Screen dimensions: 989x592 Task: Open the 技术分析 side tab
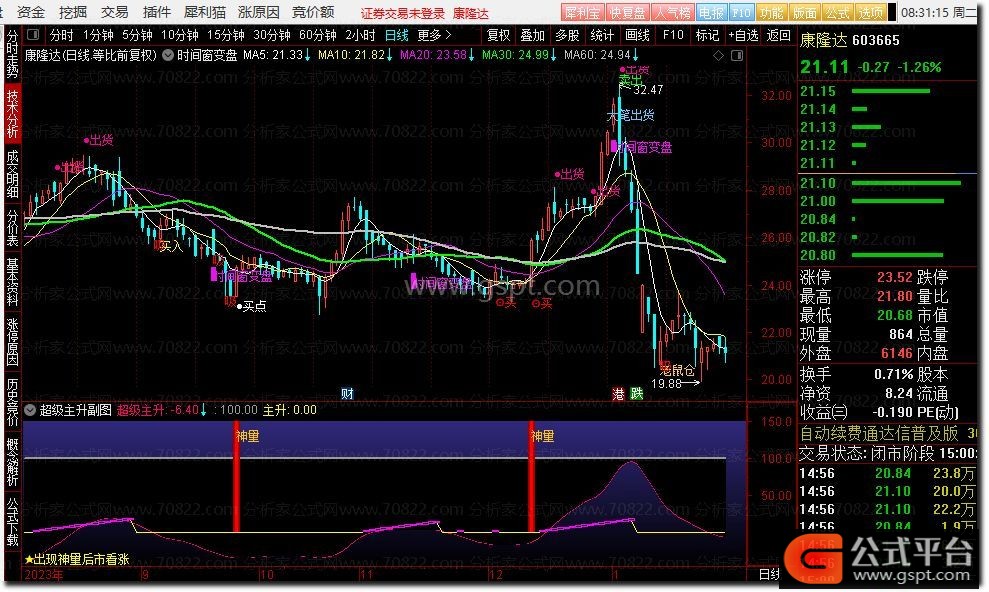12,113
